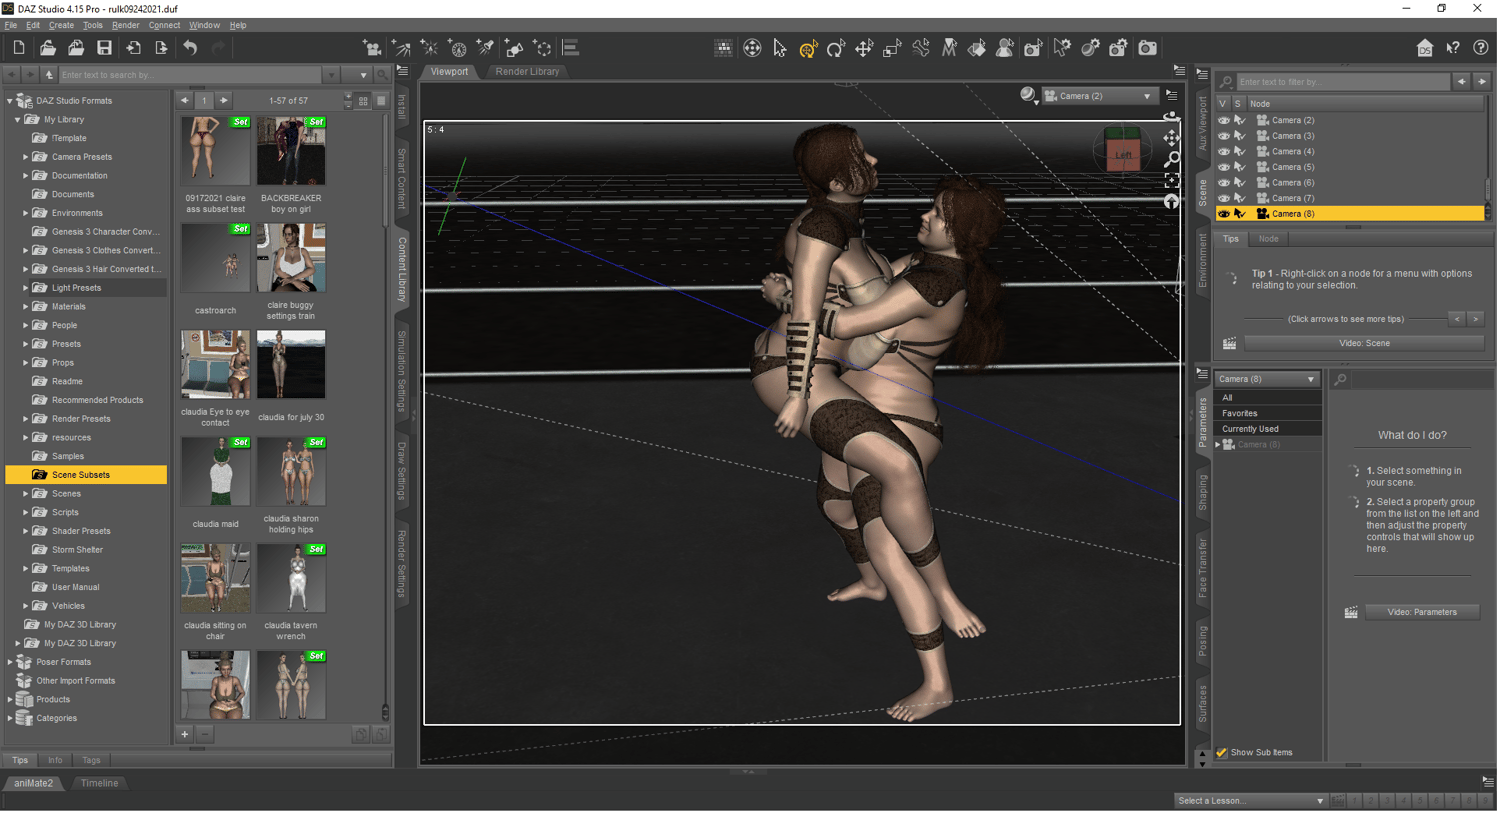Image resolution: width=1500 pixels, height=820 pixels.
Task: Click the Video: Parameters clapperboard icon
Action: 1351,612
